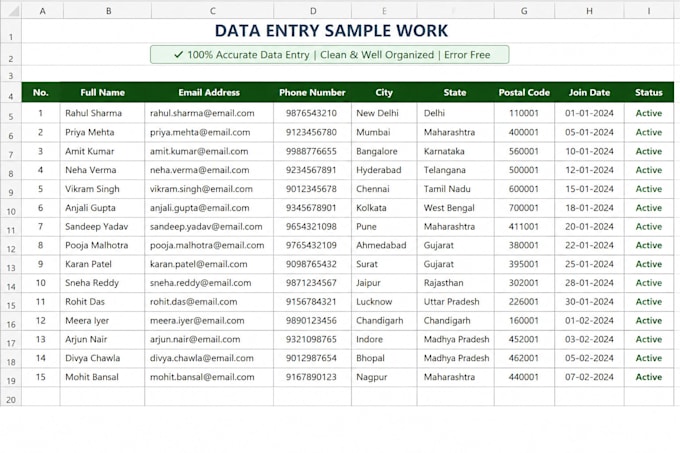The height and width of the screenshot is (453, 680).
Task: Select column A header
Action: 42,11
